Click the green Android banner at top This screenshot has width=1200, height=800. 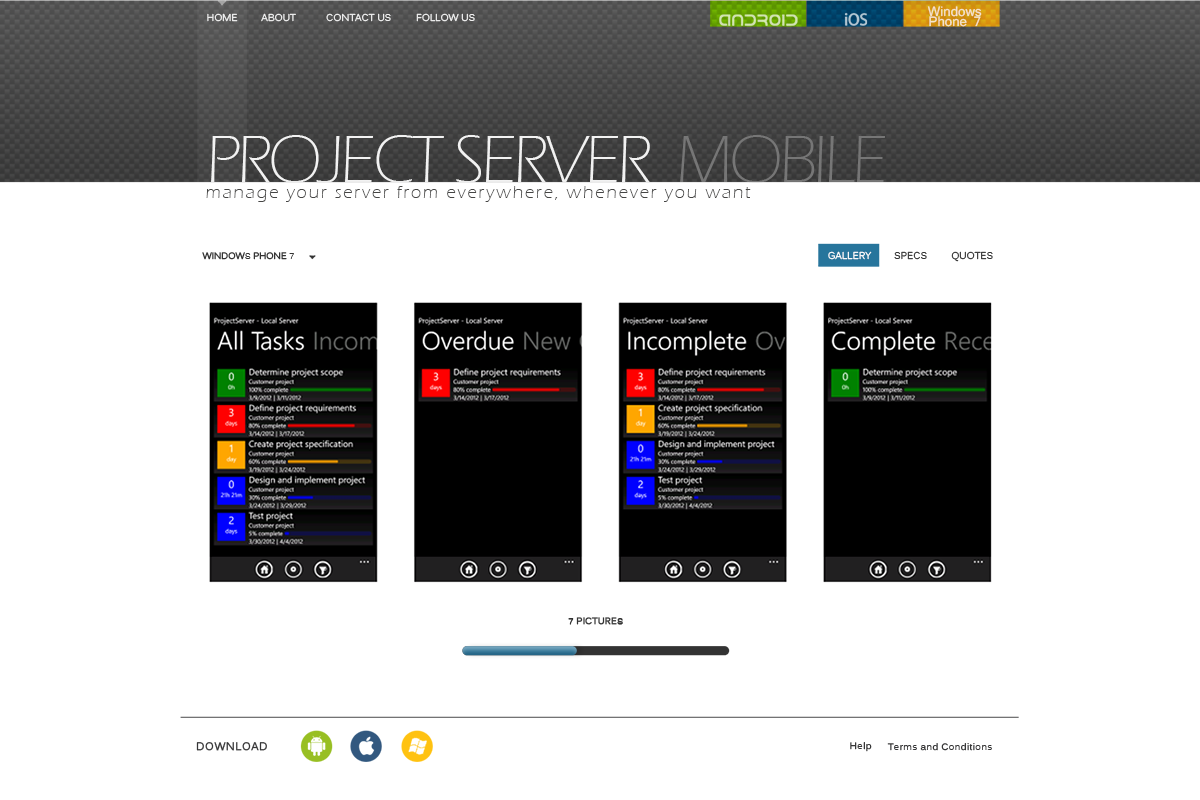coord(758,14)
